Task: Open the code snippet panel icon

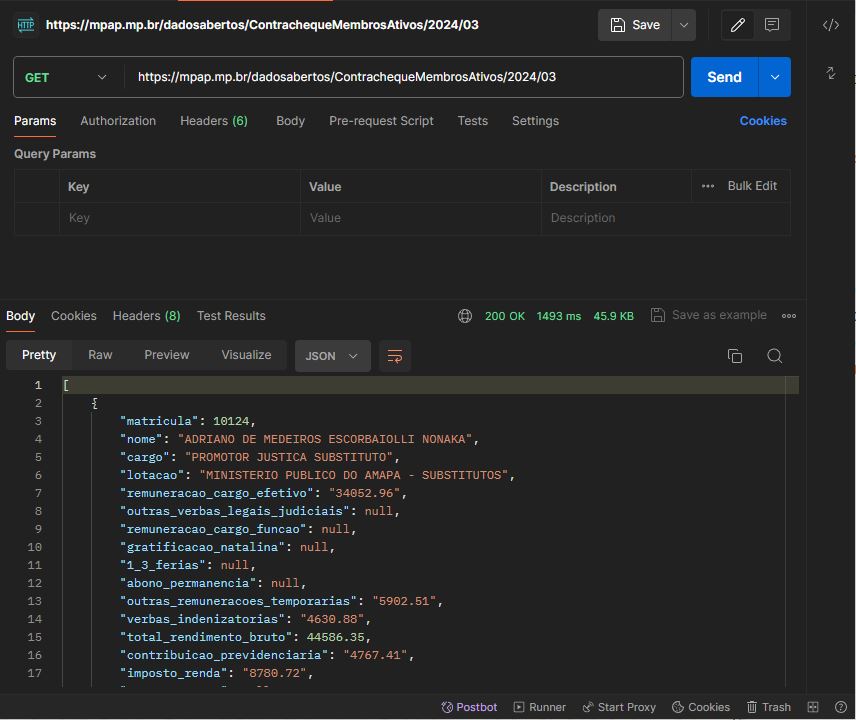Action: [x=831, y=25]
